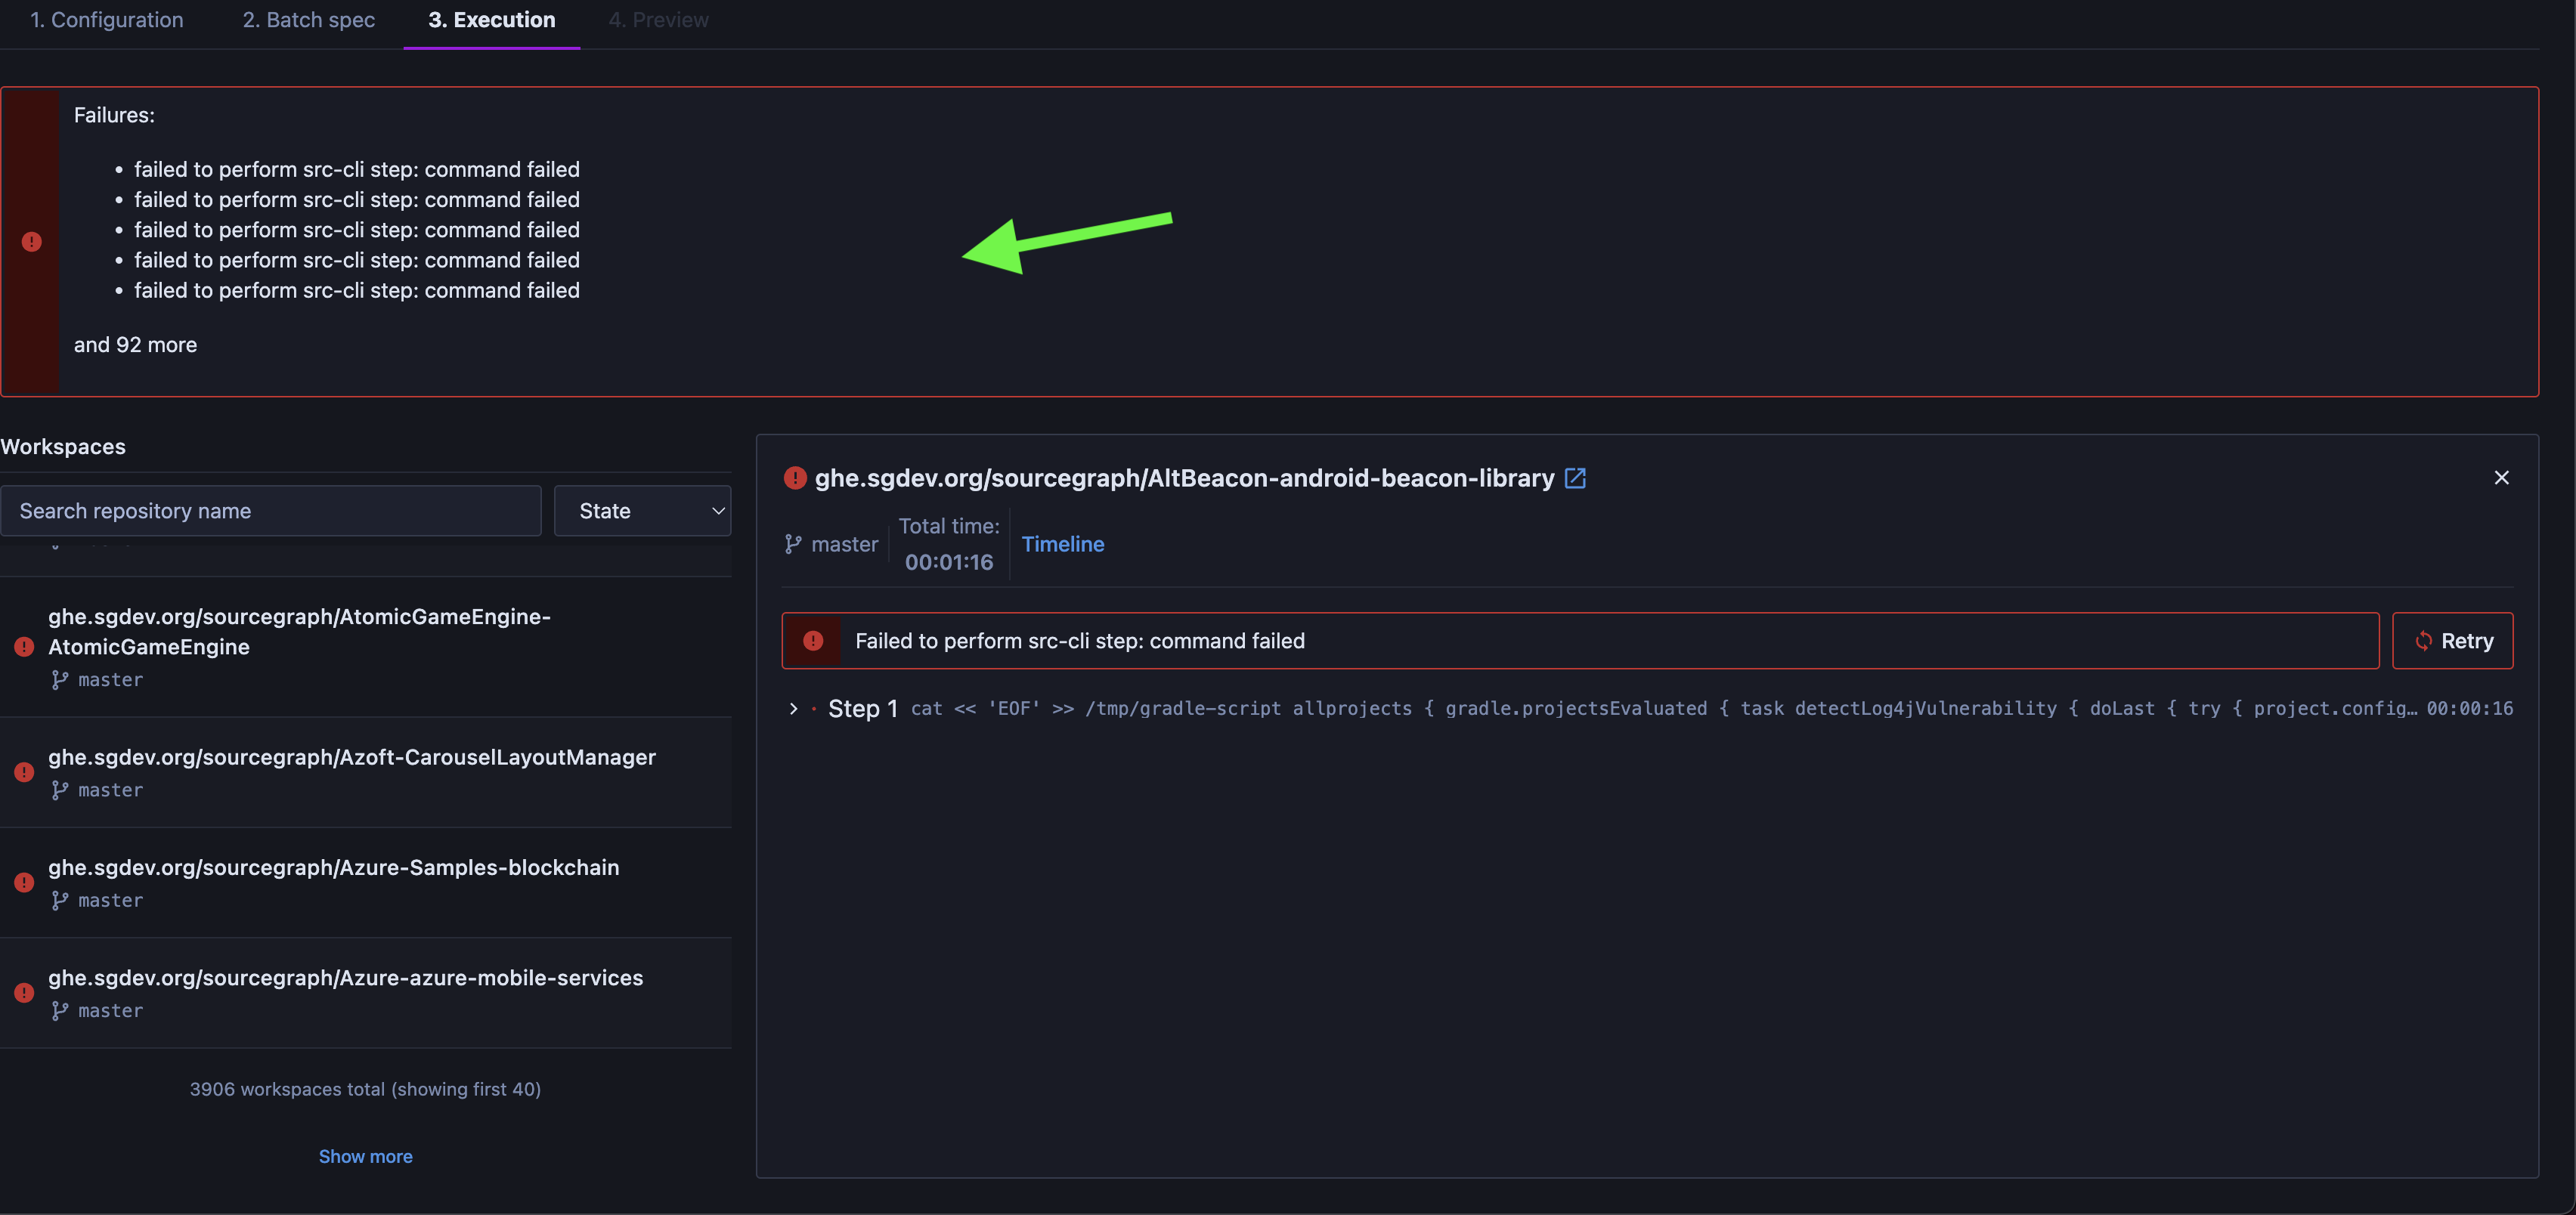This screenshot has height=1215, width=2576.
Task: Click the error icon beside Azure-Samples-blockchain
Action: click(24, 882)
